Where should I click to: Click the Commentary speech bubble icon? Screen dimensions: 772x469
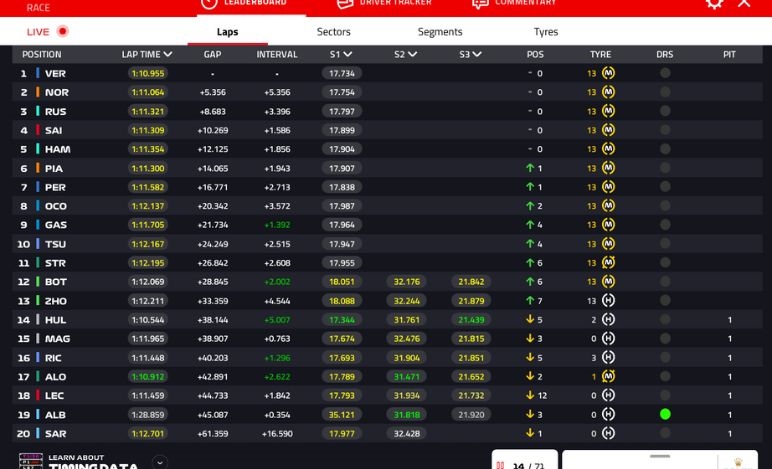pyautogui.click(x=480, y=3)
